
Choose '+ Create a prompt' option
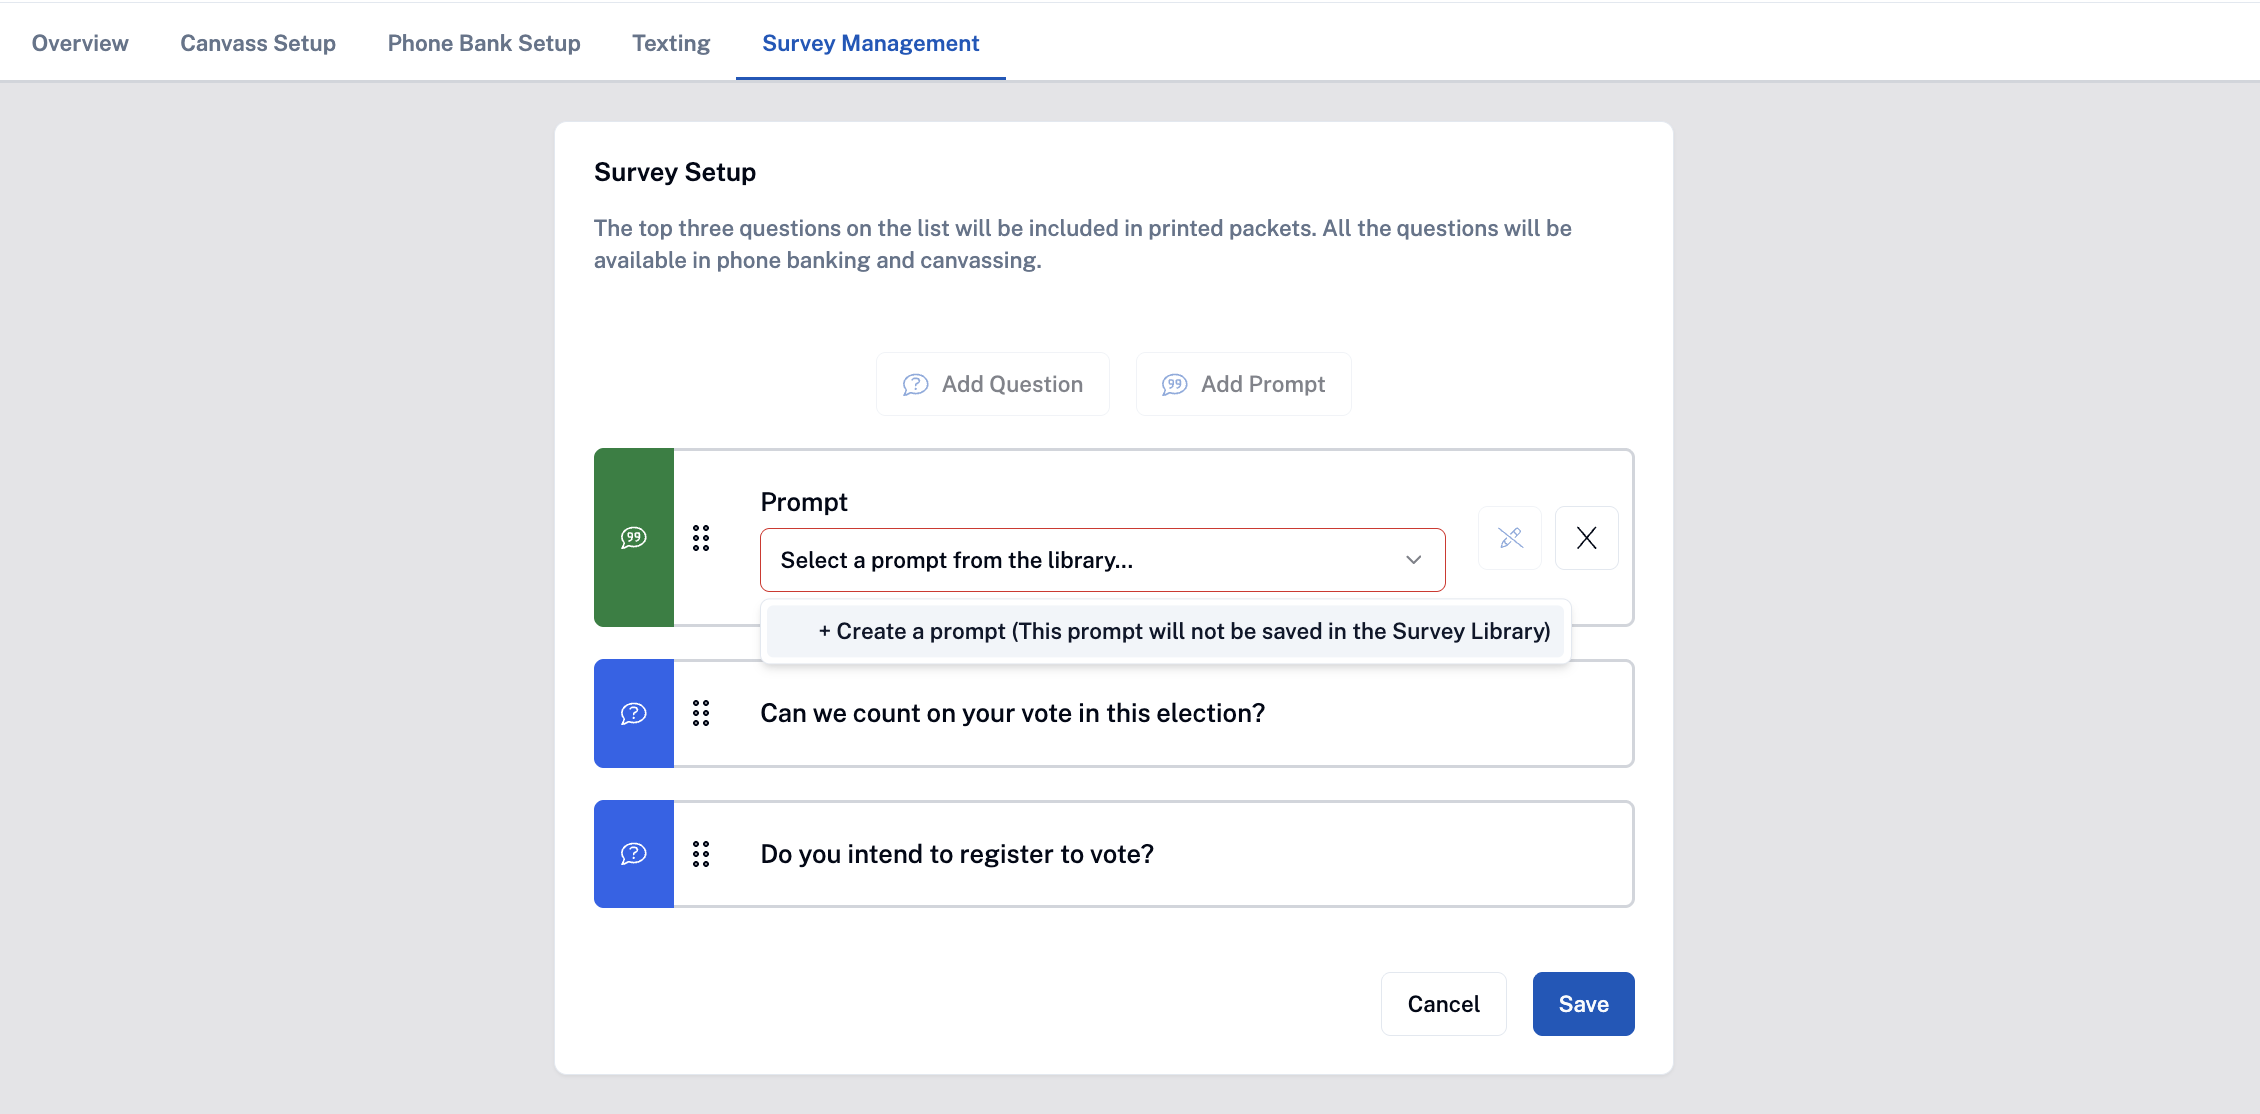tap(1166, 631)
